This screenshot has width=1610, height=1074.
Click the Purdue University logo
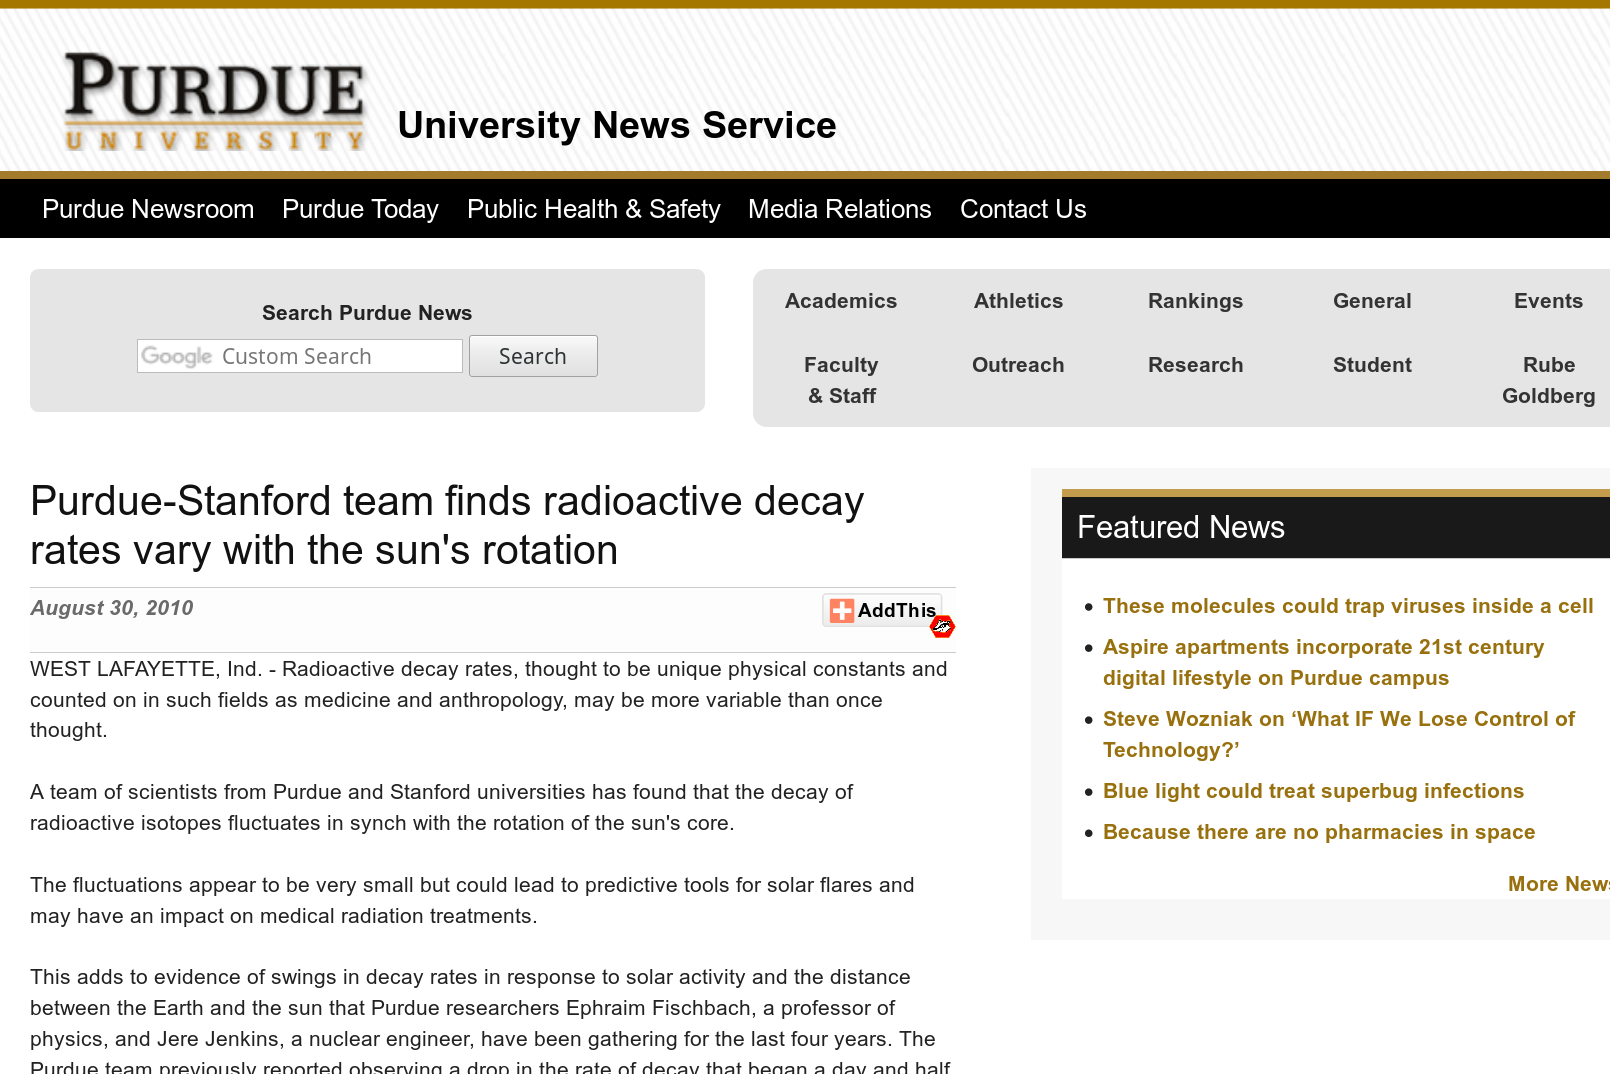pos(215,102)
